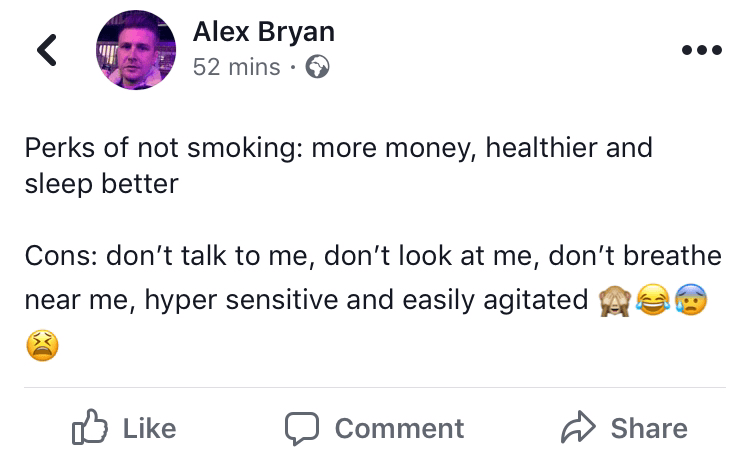Click the tired face emoji
Viewport: 750px width, 463px height.
[41, 345]
